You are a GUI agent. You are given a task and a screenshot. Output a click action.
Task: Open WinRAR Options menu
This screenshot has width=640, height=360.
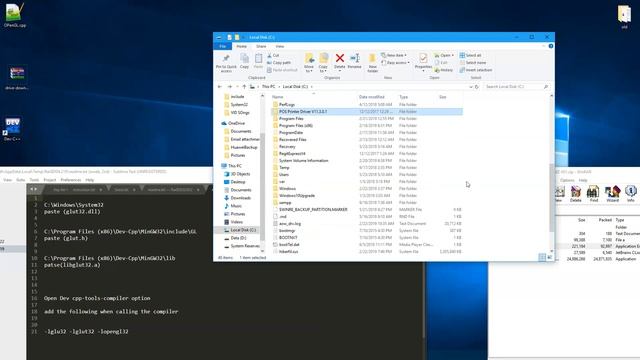(x=567, y=180)
